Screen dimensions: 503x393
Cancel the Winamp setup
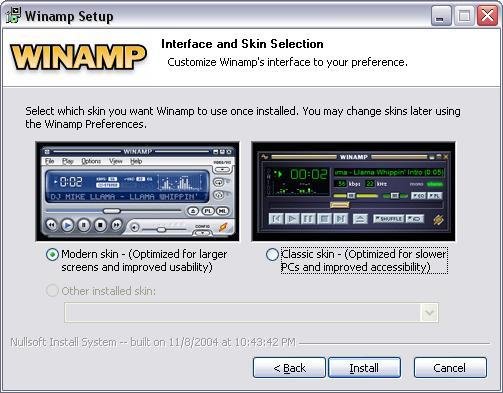click(x=450, y=368)
